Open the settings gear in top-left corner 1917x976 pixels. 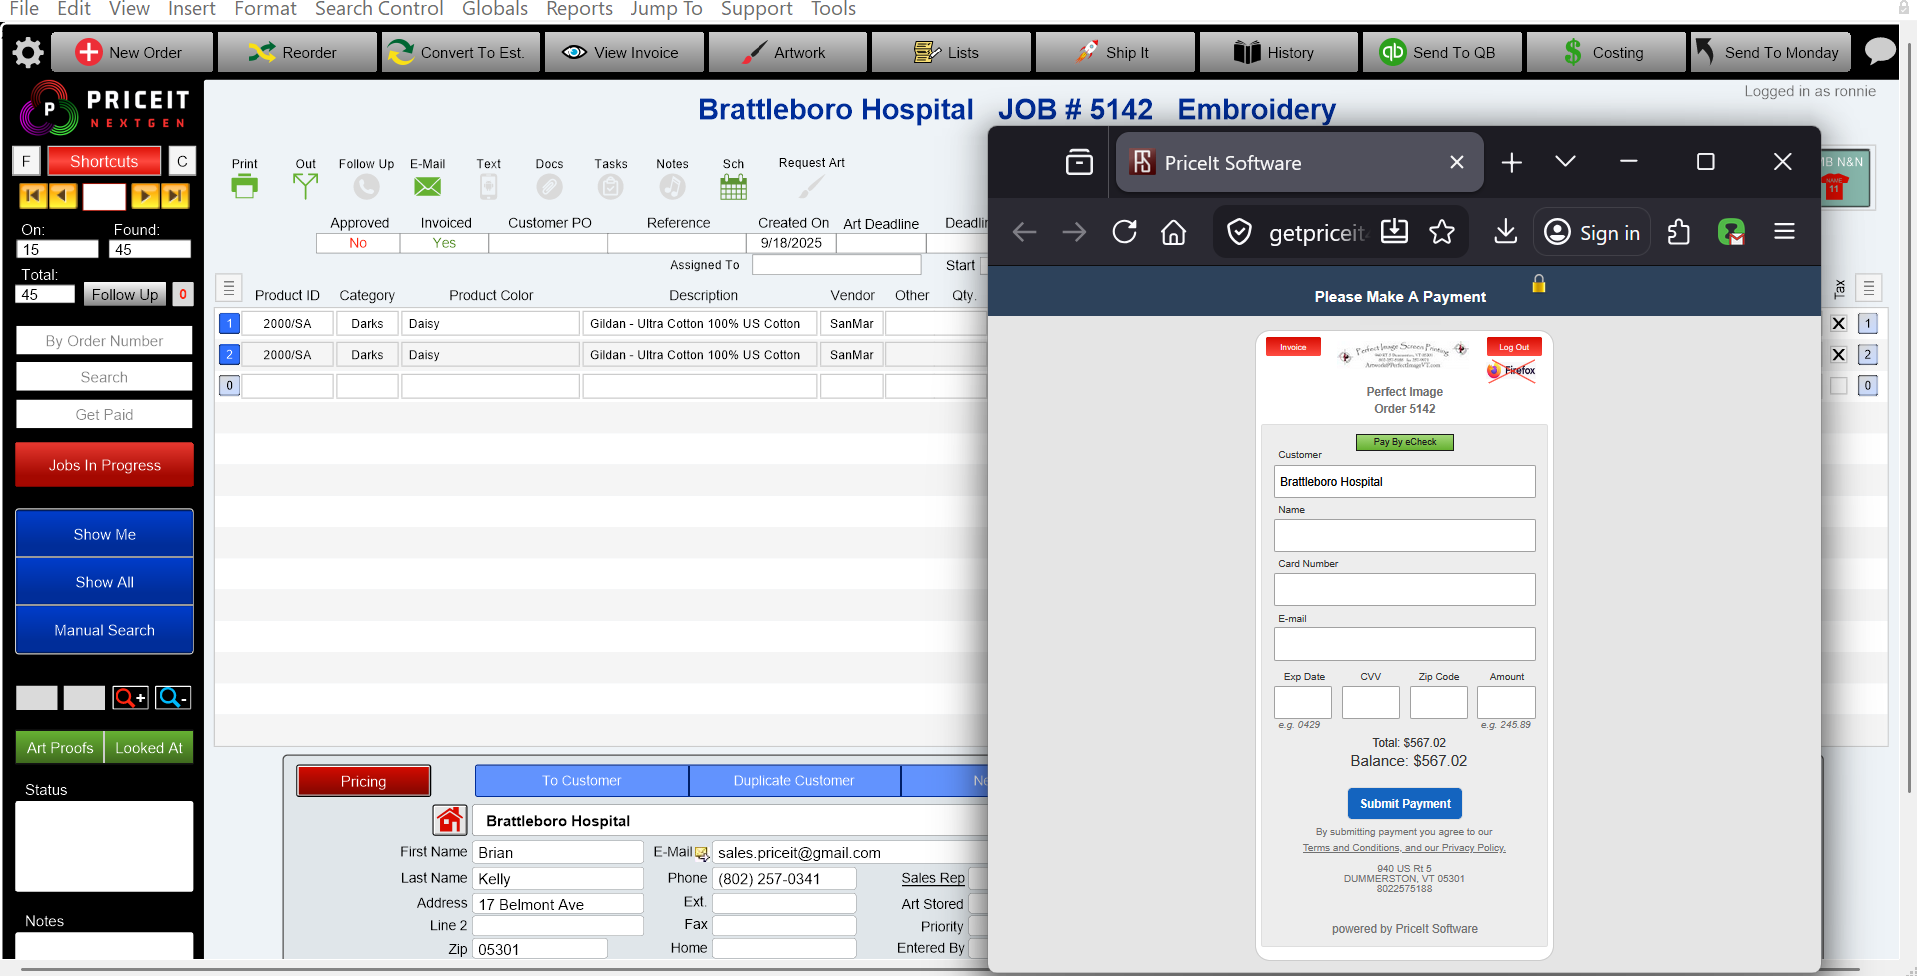pyautogui.click(x=28, y=52)
